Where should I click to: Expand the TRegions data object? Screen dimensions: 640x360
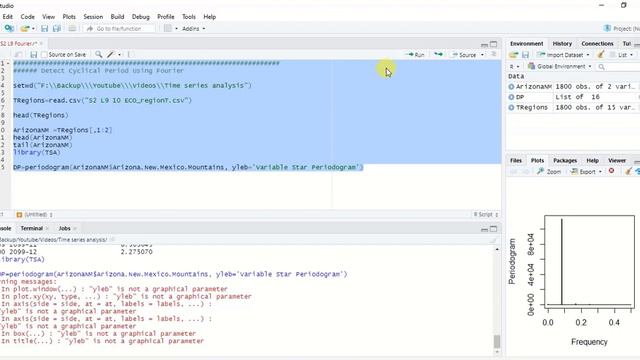click(511, 107)
